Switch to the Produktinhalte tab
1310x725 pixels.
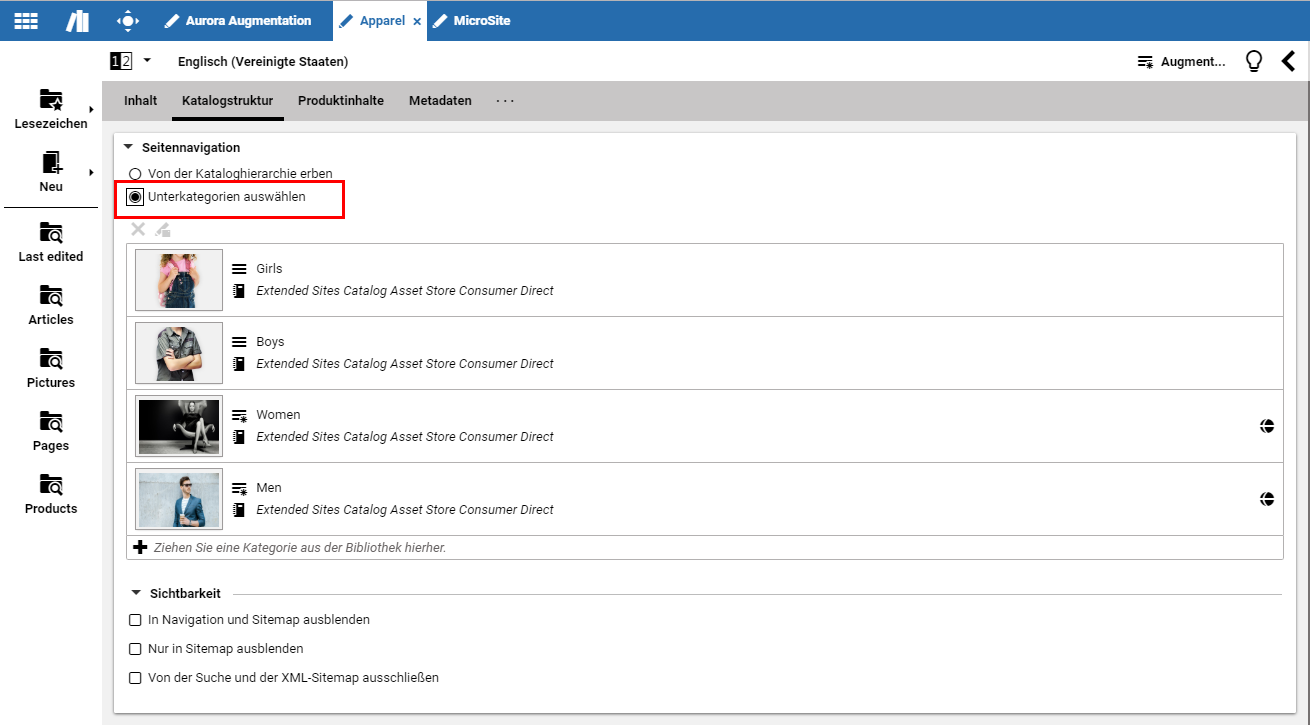point(340,101)
